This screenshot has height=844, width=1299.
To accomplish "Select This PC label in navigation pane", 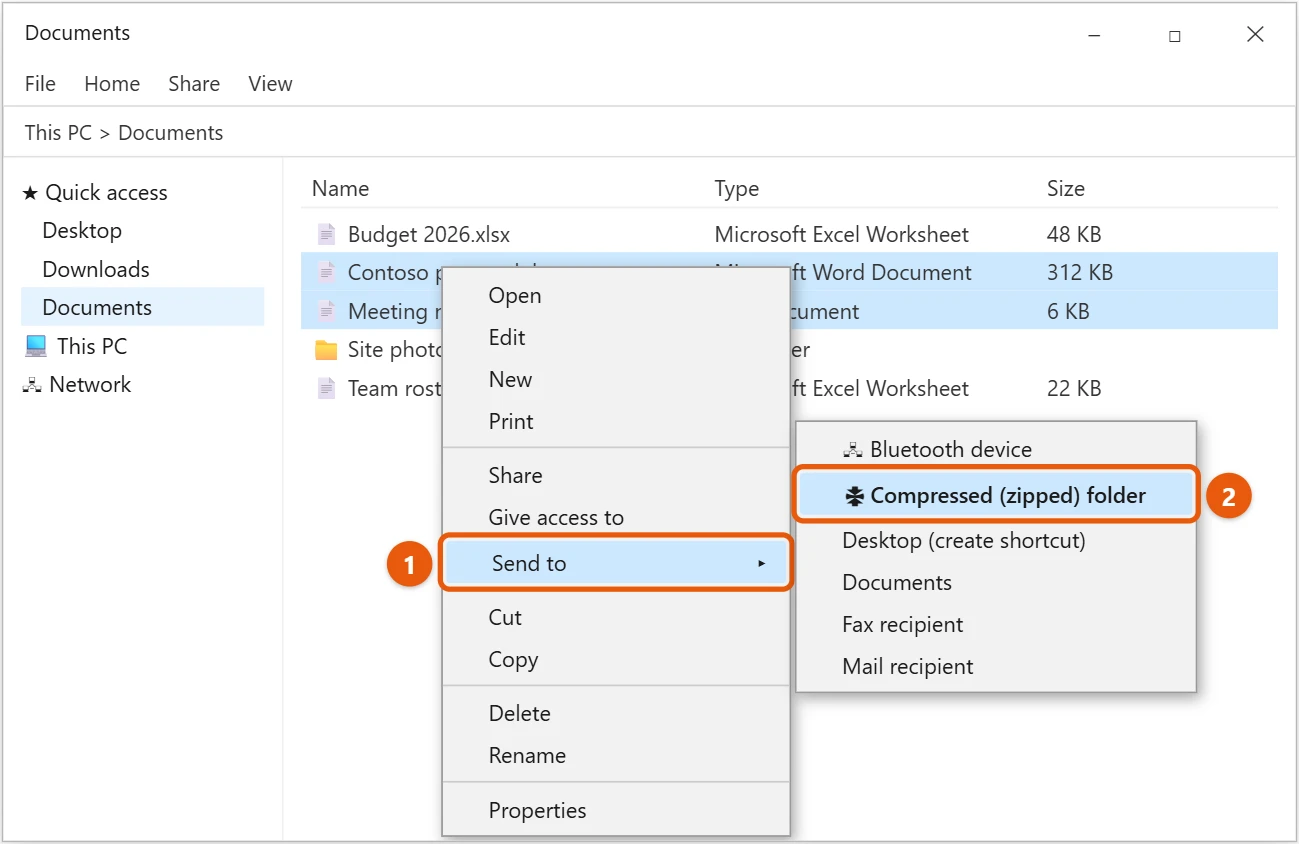I will tap(92, 347).
